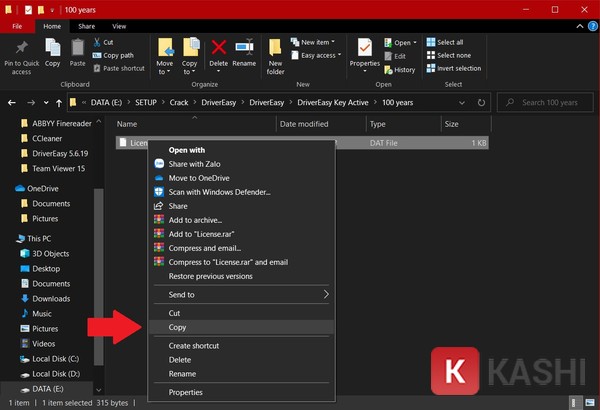Screen dimensions: 600x410
Task: Click the ribbon Copy icon
Action: coord(52,48)
